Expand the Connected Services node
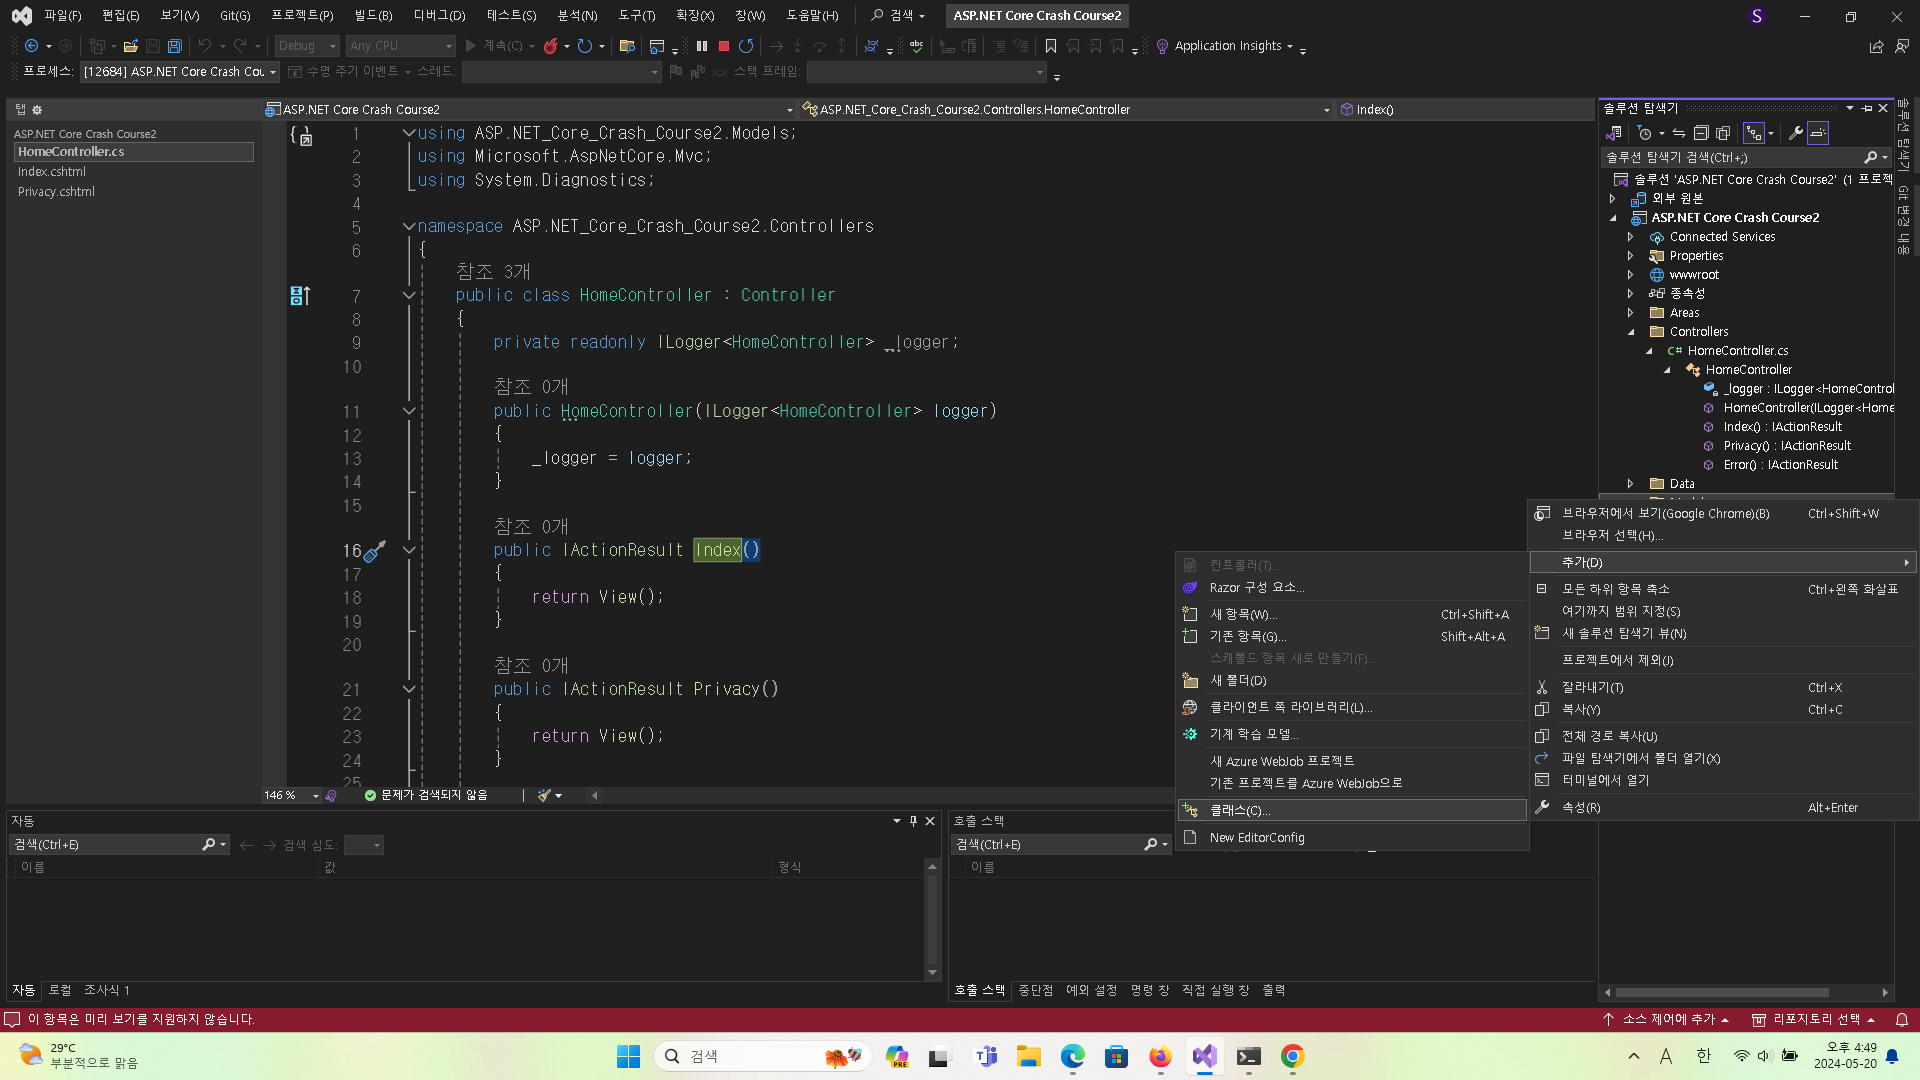Viewport: 1920px width, 1080px height. [x=1630, y=237]
